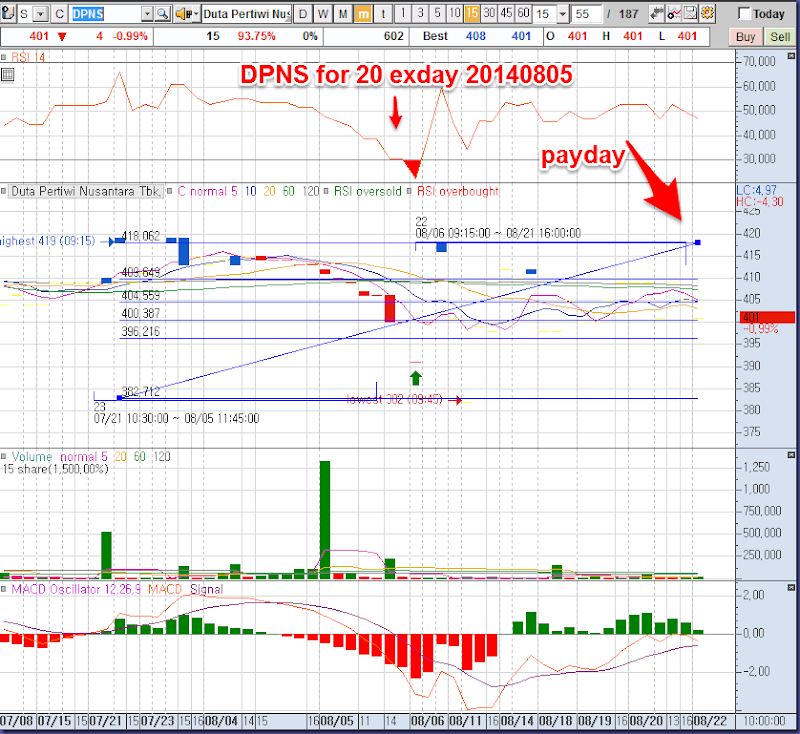Click the leftmost chart tool icon
Screen dimensions: 800x734
pyautogui.click(x=9, y=14)
